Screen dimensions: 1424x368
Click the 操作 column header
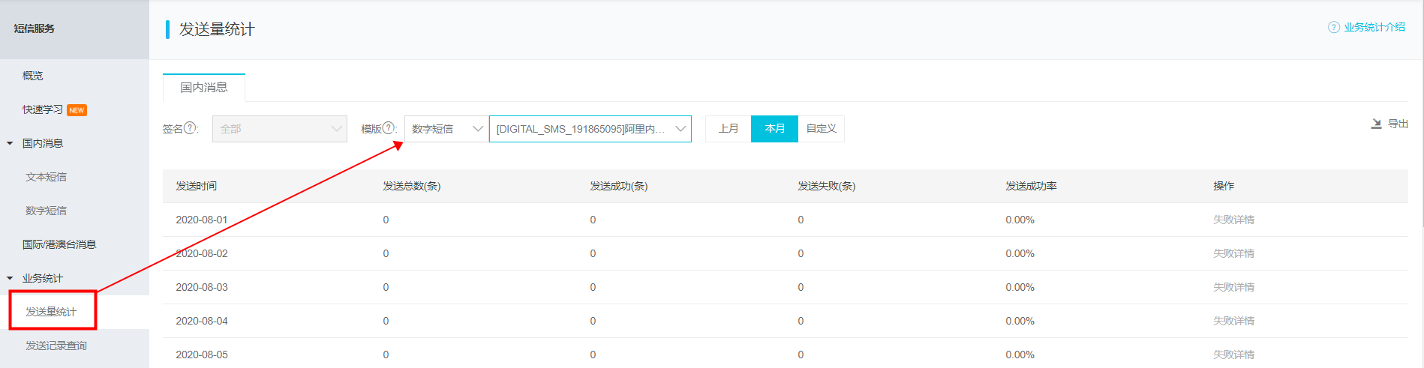coord(1223,186)
